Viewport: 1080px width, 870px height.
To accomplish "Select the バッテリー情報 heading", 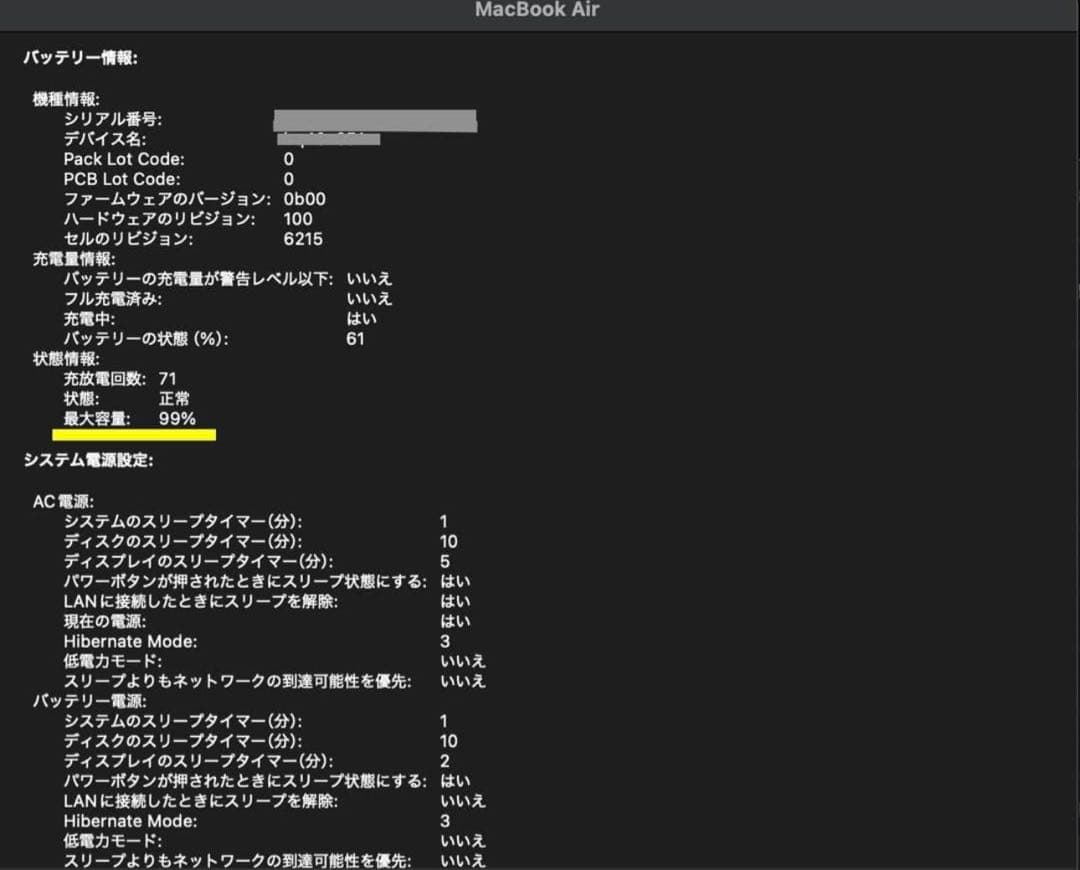I will click(x=80, y=58).
